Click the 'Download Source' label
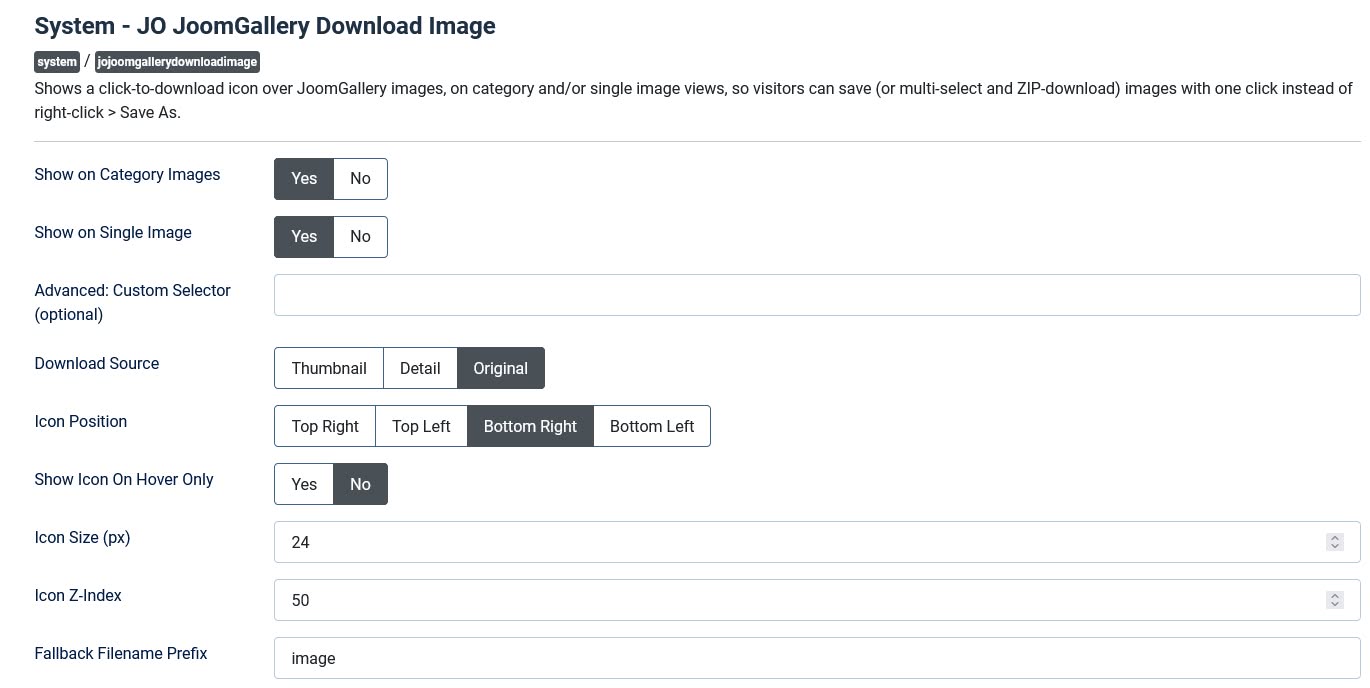This screenshot has height=688, width=1370. 97,363
